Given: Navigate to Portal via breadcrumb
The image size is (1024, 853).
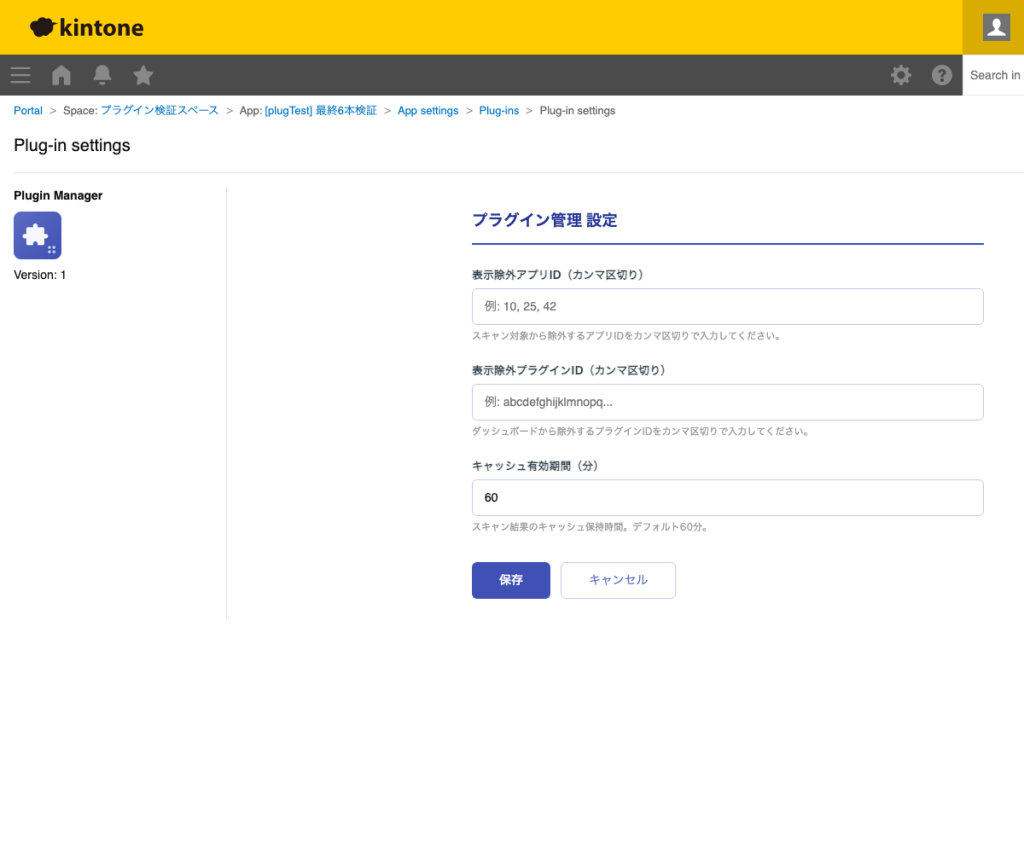Looking at the screenshot, I should click(27, 110).
